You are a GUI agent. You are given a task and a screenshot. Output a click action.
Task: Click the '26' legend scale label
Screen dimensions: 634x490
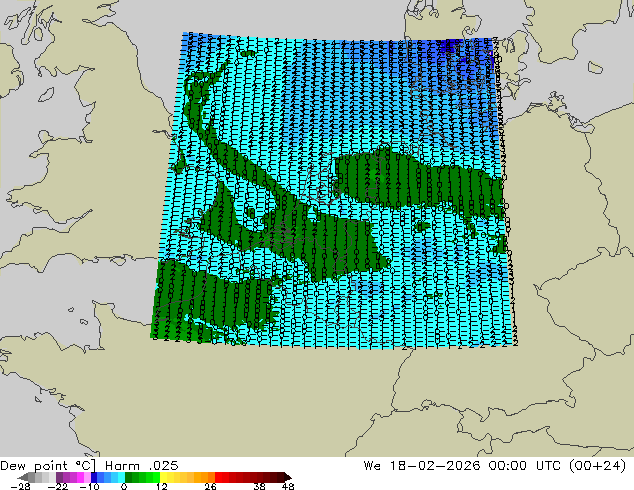click(x=210, y=486)
